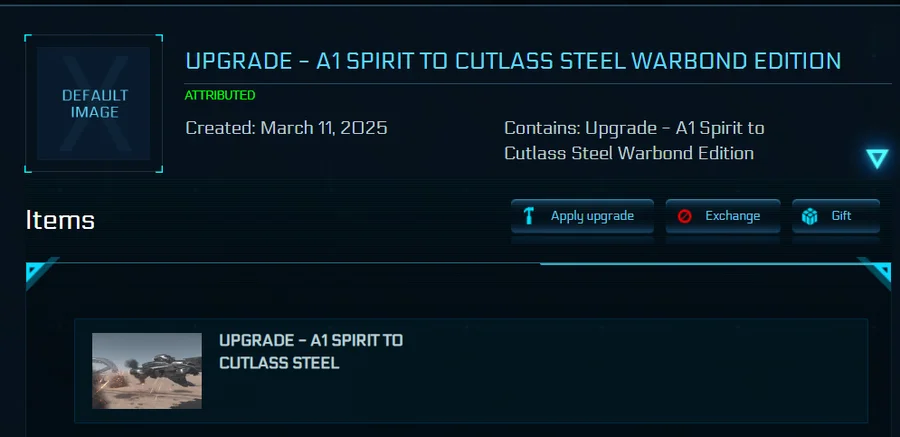Click the hammer icon beside Apply upgrade

pyautogui.click(x=529, y=216)
